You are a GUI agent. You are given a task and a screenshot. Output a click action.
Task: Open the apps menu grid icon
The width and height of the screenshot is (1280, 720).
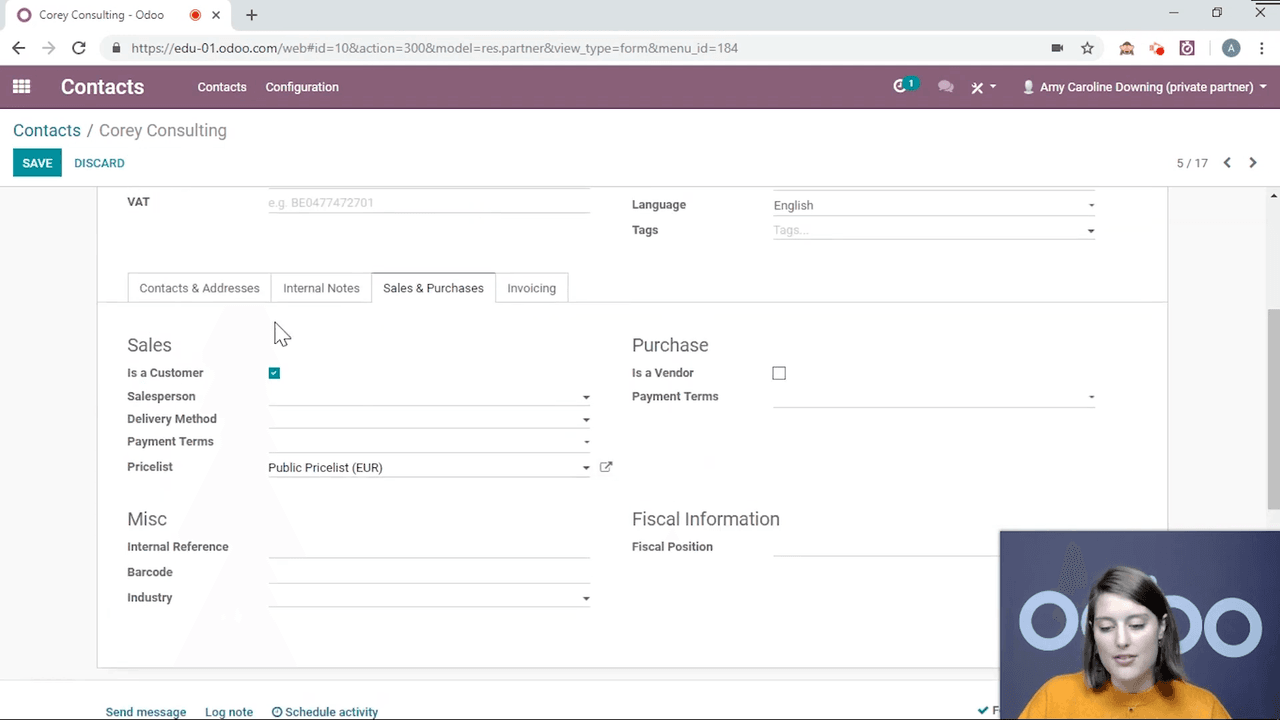[x=21, y=87]
